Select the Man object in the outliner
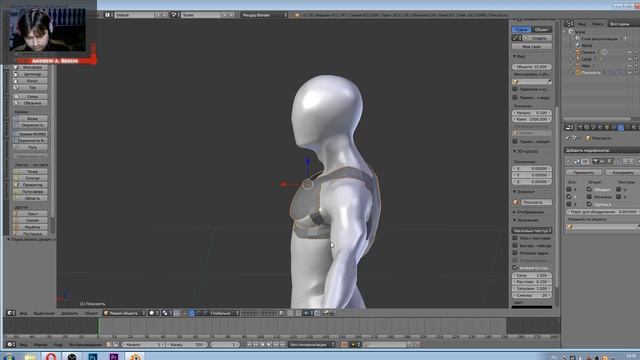The height and width of the screenshot is (360, 640). point(586,66)
